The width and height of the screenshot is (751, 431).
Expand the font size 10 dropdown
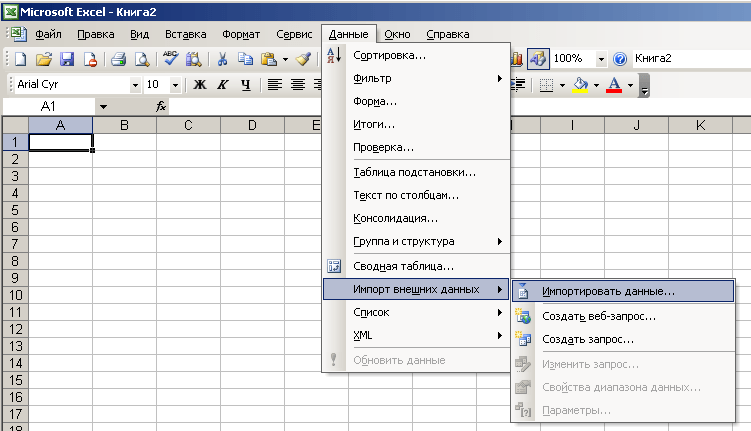tap(176, 85)
